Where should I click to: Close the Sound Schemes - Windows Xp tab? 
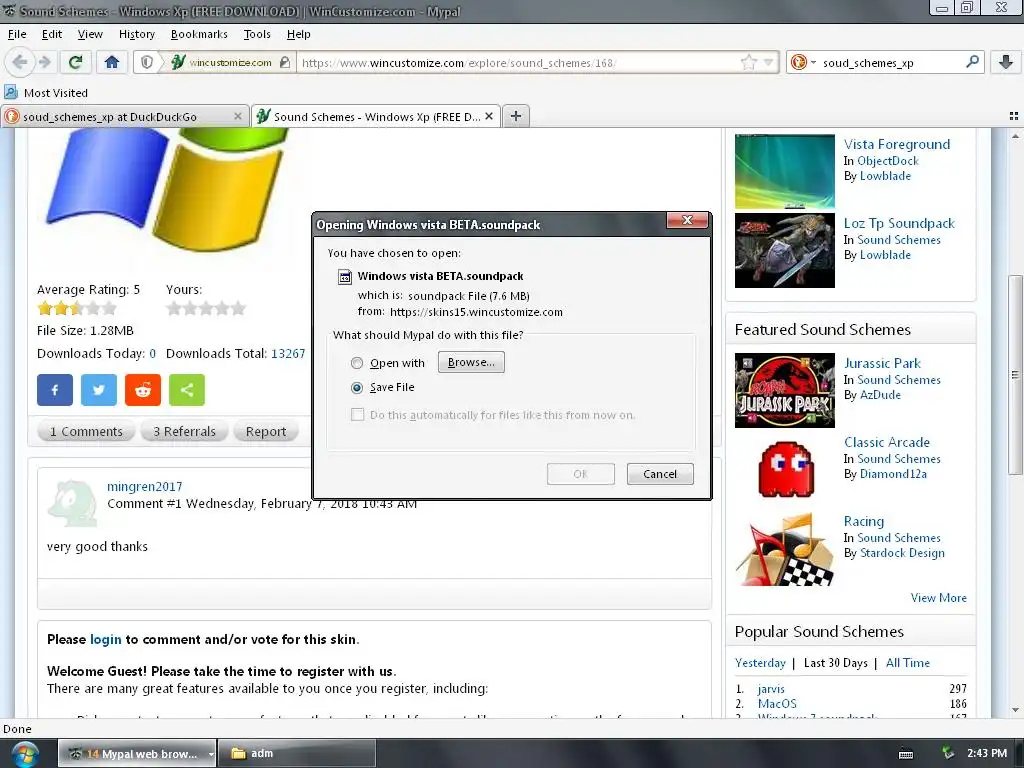coord(489,116)
